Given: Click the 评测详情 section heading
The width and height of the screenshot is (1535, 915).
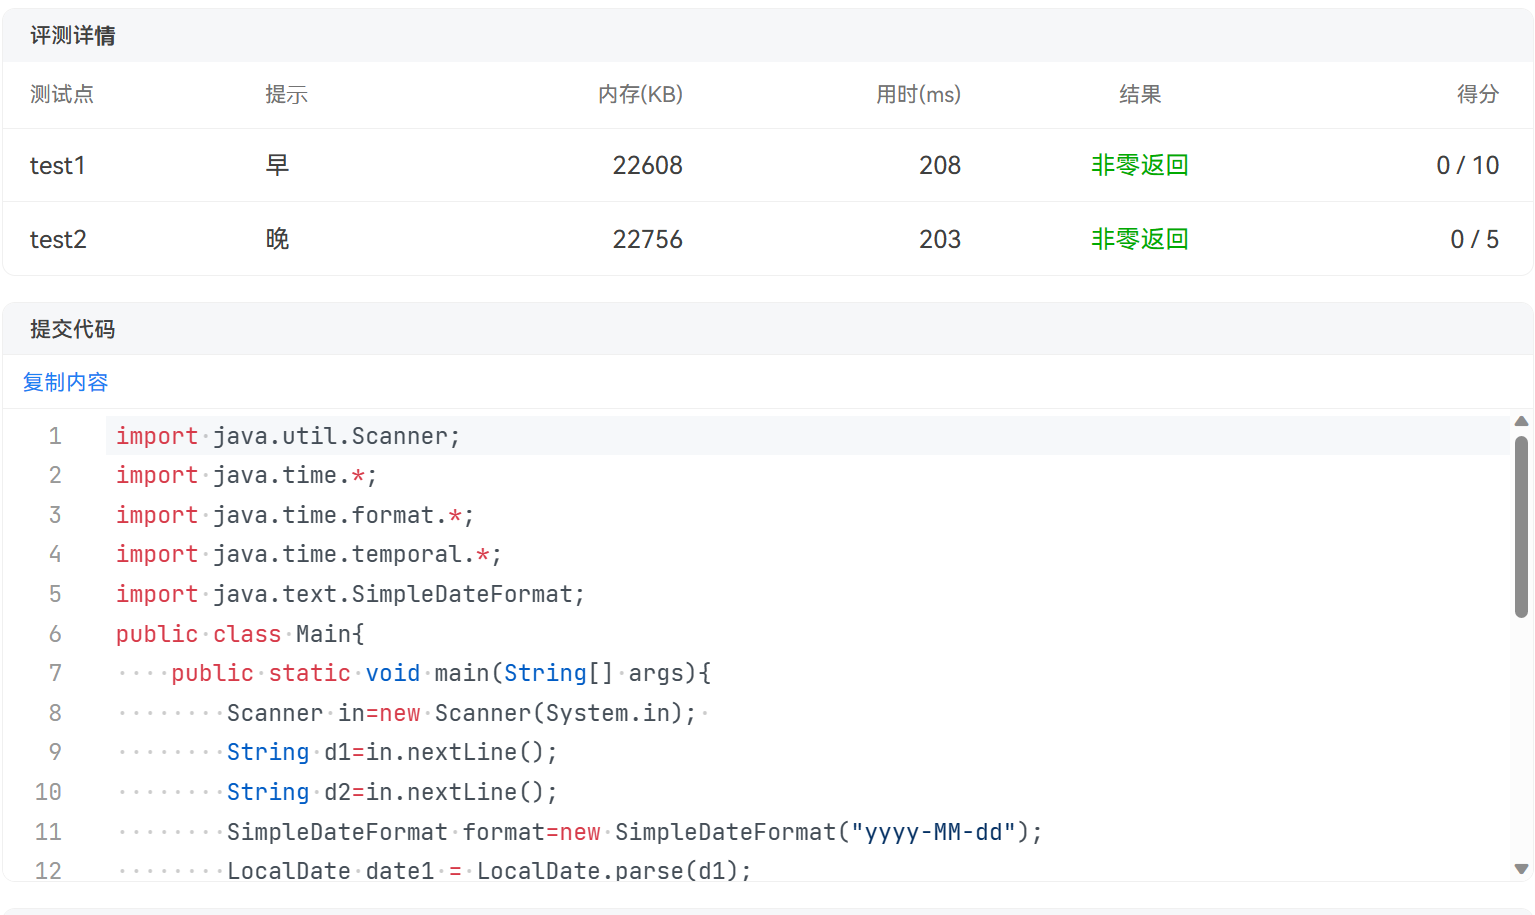Looking at the screenshot, I should (x=73, y=36).
